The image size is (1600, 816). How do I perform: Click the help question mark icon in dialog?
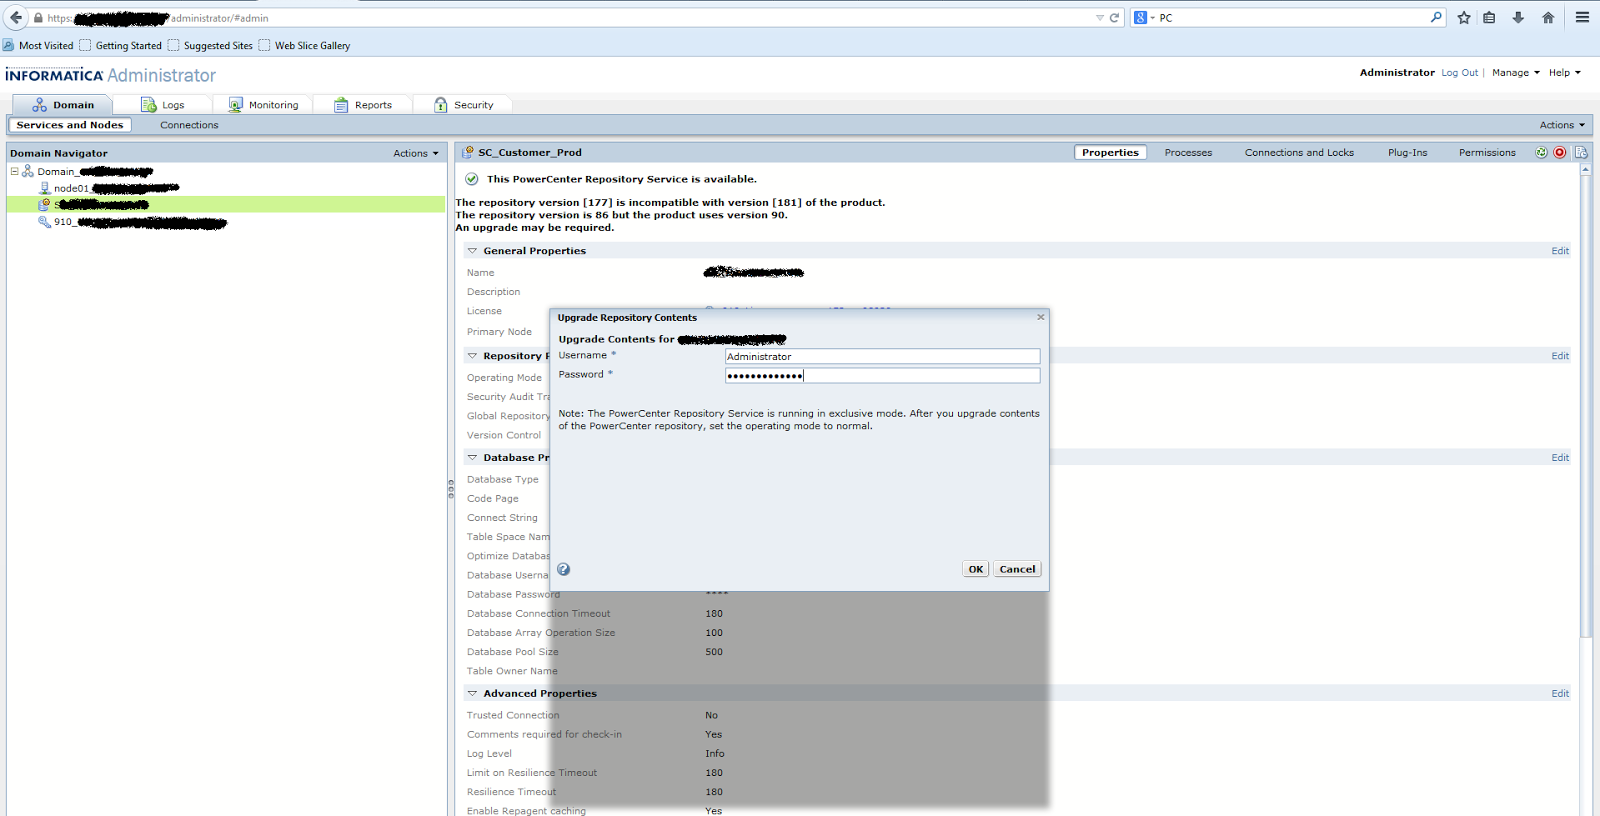click(564, 569)
